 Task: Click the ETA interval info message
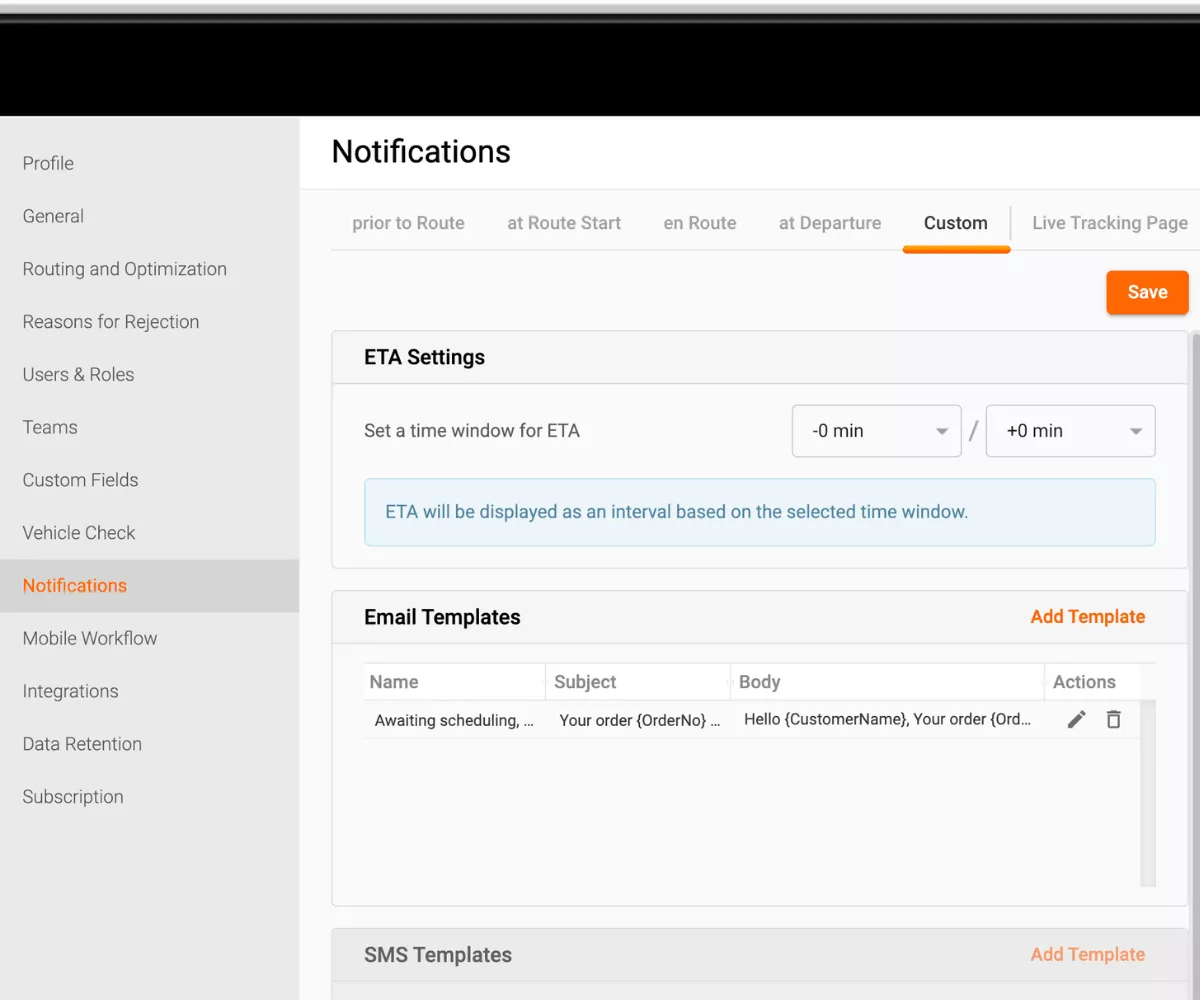pos(760,512)
